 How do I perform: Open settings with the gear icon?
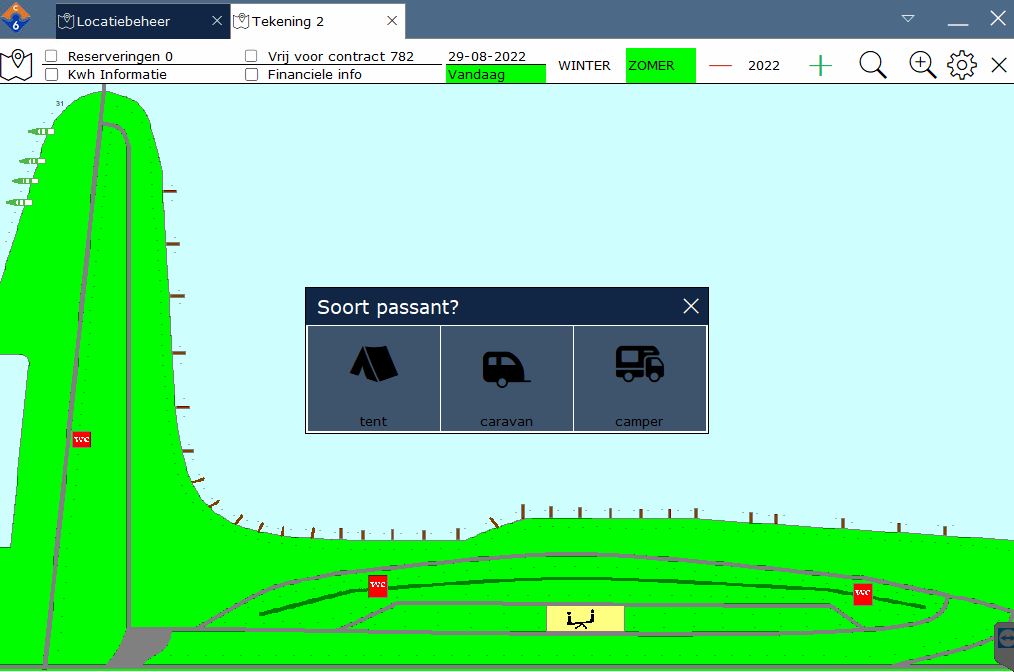pos(961,66)
